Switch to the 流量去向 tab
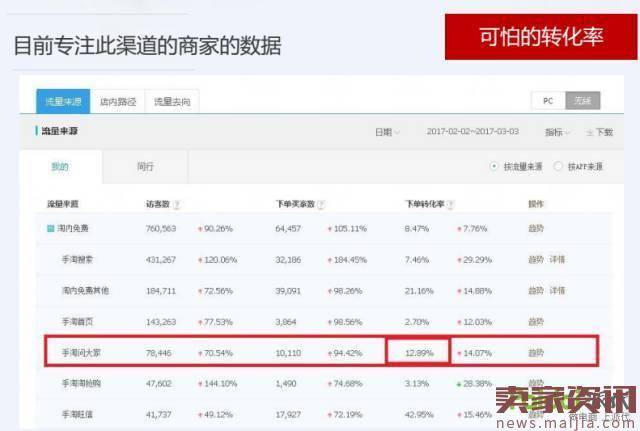The height and width of the screenshot is (431, 640). [x=172, y=101]
